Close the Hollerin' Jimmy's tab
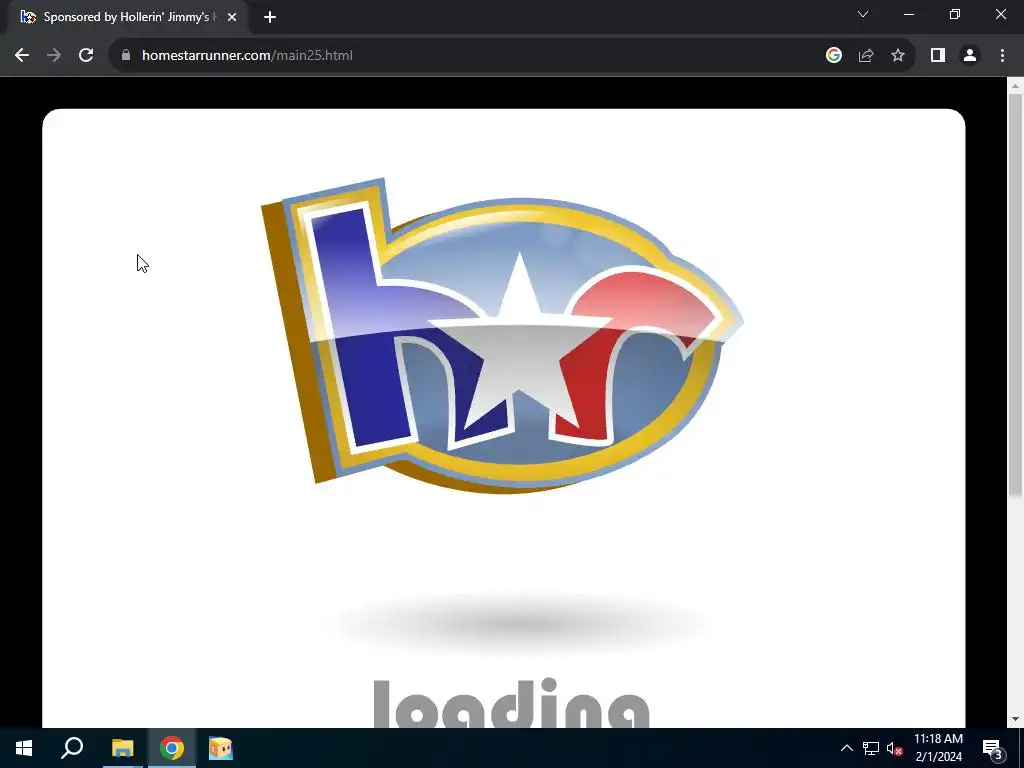The height and width of the screenshot is (768, 1024). [232, 17]
